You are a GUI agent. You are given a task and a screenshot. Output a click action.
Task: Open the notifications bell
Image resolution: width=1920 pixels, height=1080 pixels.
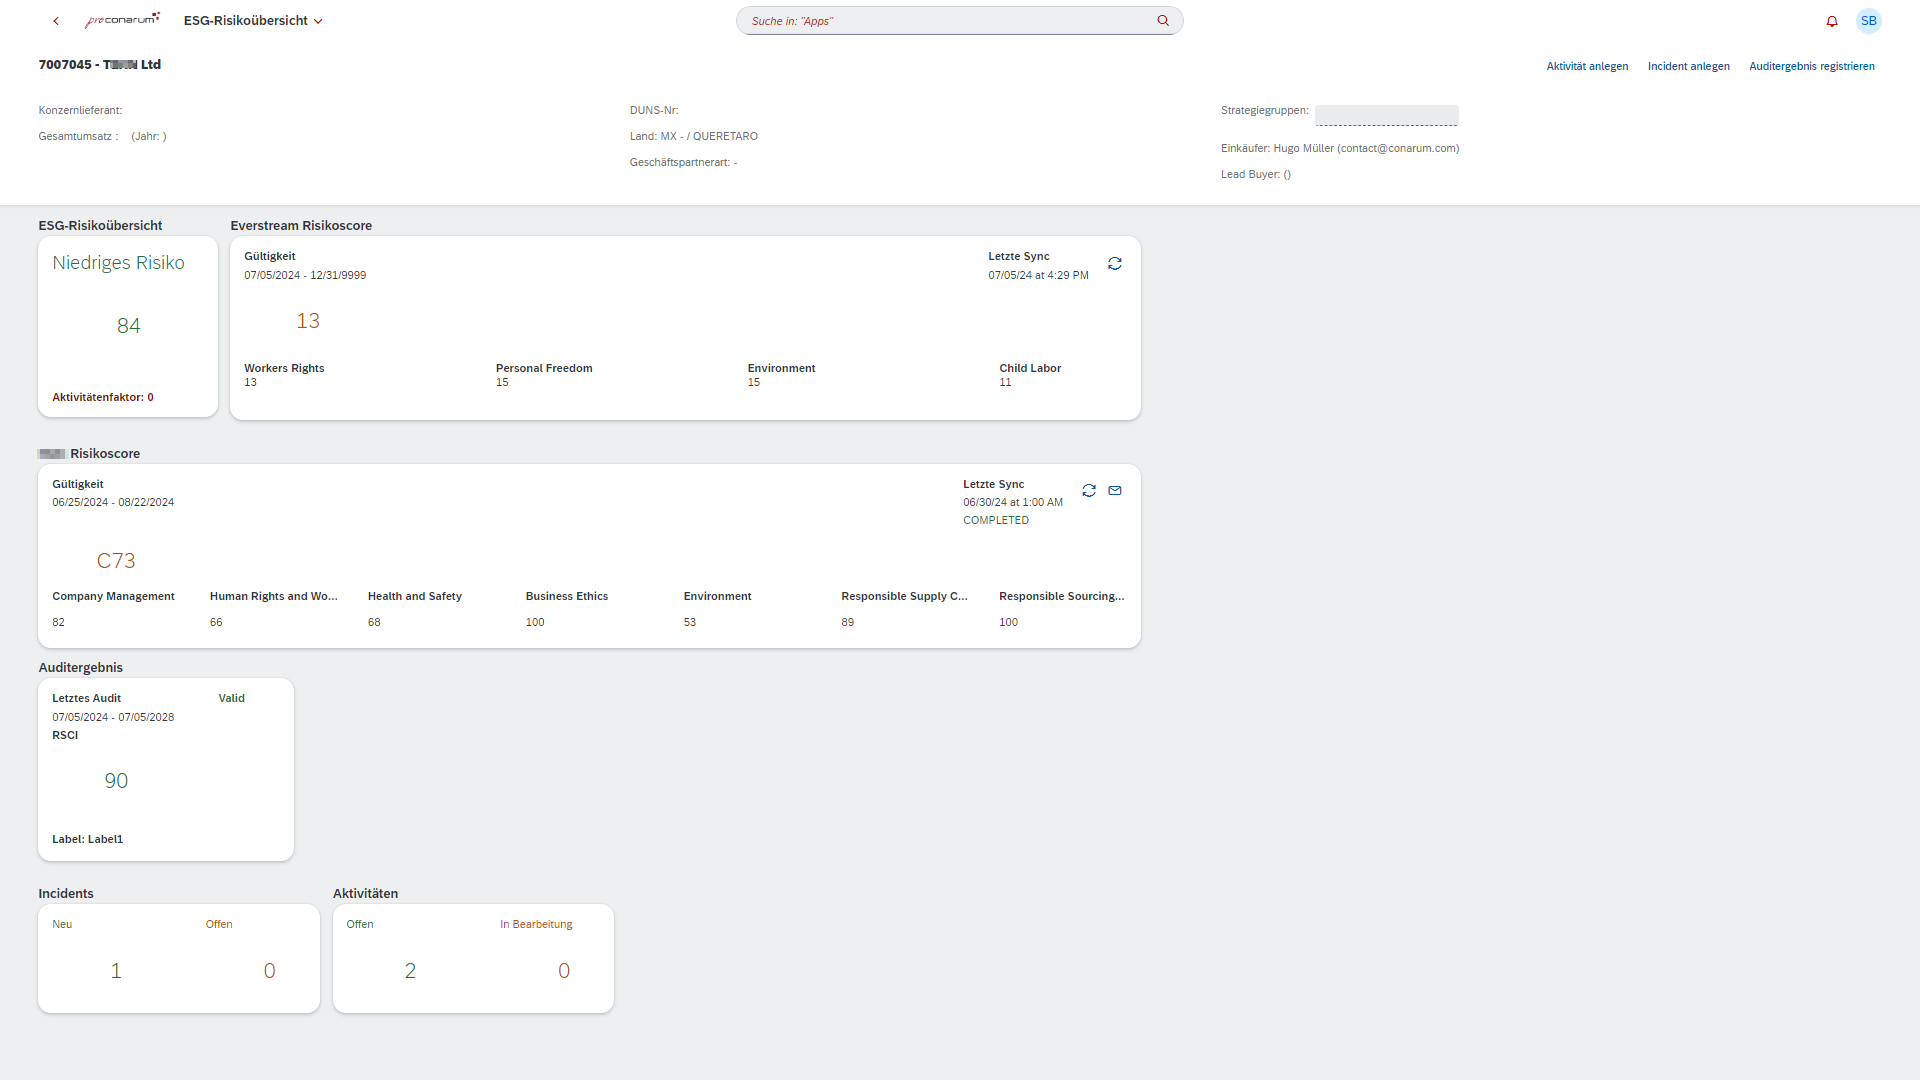(x=1832, y=21)
